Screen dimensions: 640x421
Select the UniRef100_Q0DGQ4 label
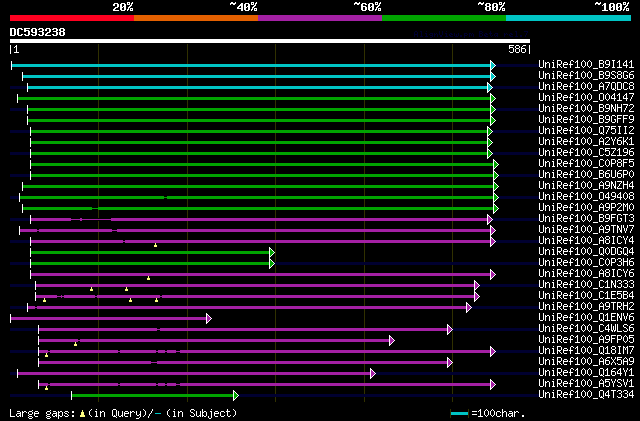pos(586,252)
